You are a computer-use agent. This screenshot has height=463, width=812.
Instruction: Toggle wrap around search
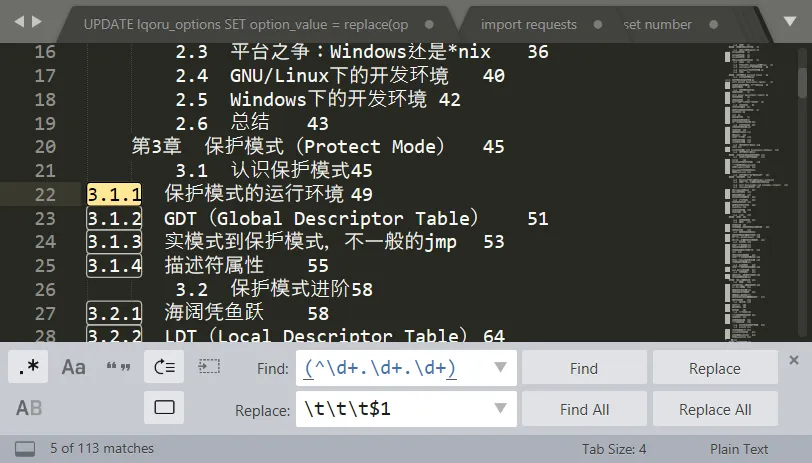(x=164, y=367)
